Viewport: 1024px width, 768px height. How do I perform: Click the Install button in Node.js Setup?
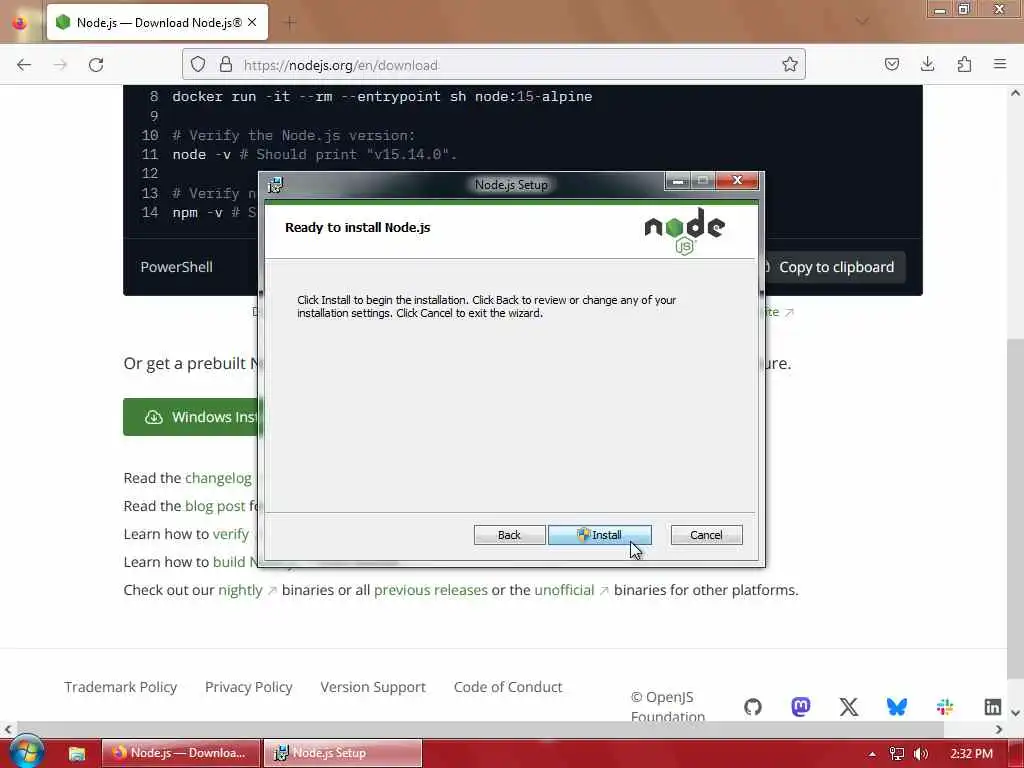(x=600, y=535)
